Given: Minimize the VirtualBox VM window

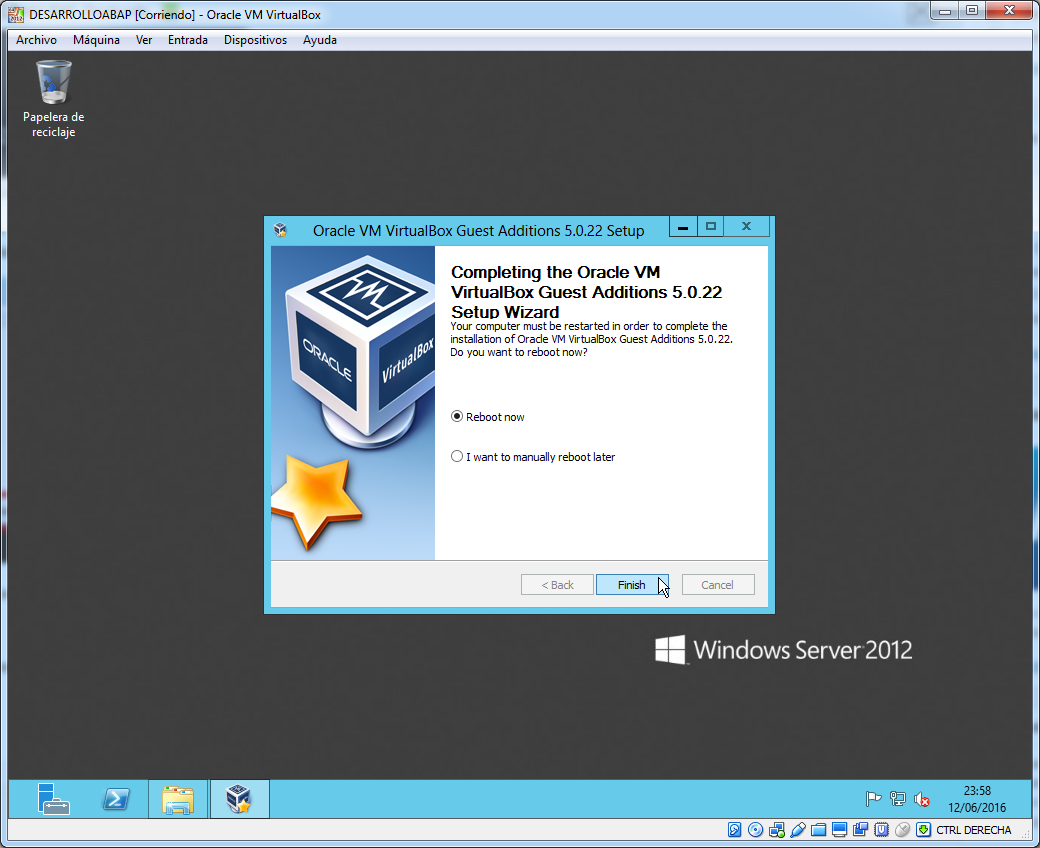Looking at the screenshot, I should click(x=944, y=11).
